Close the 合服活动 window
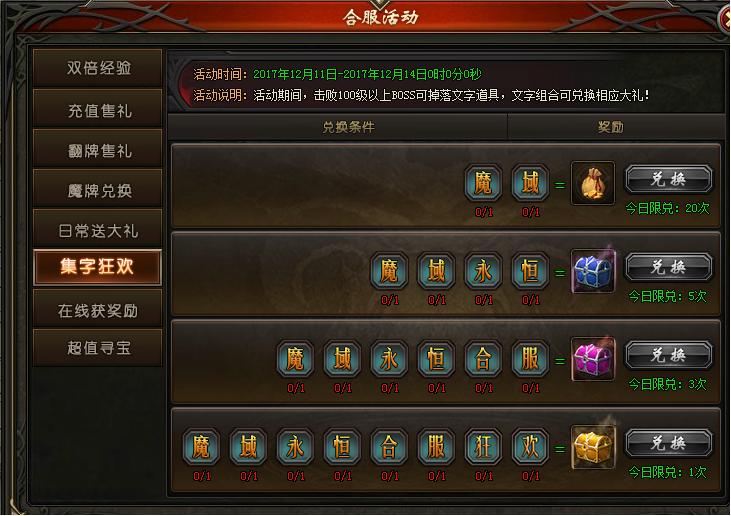 (725, 18)
